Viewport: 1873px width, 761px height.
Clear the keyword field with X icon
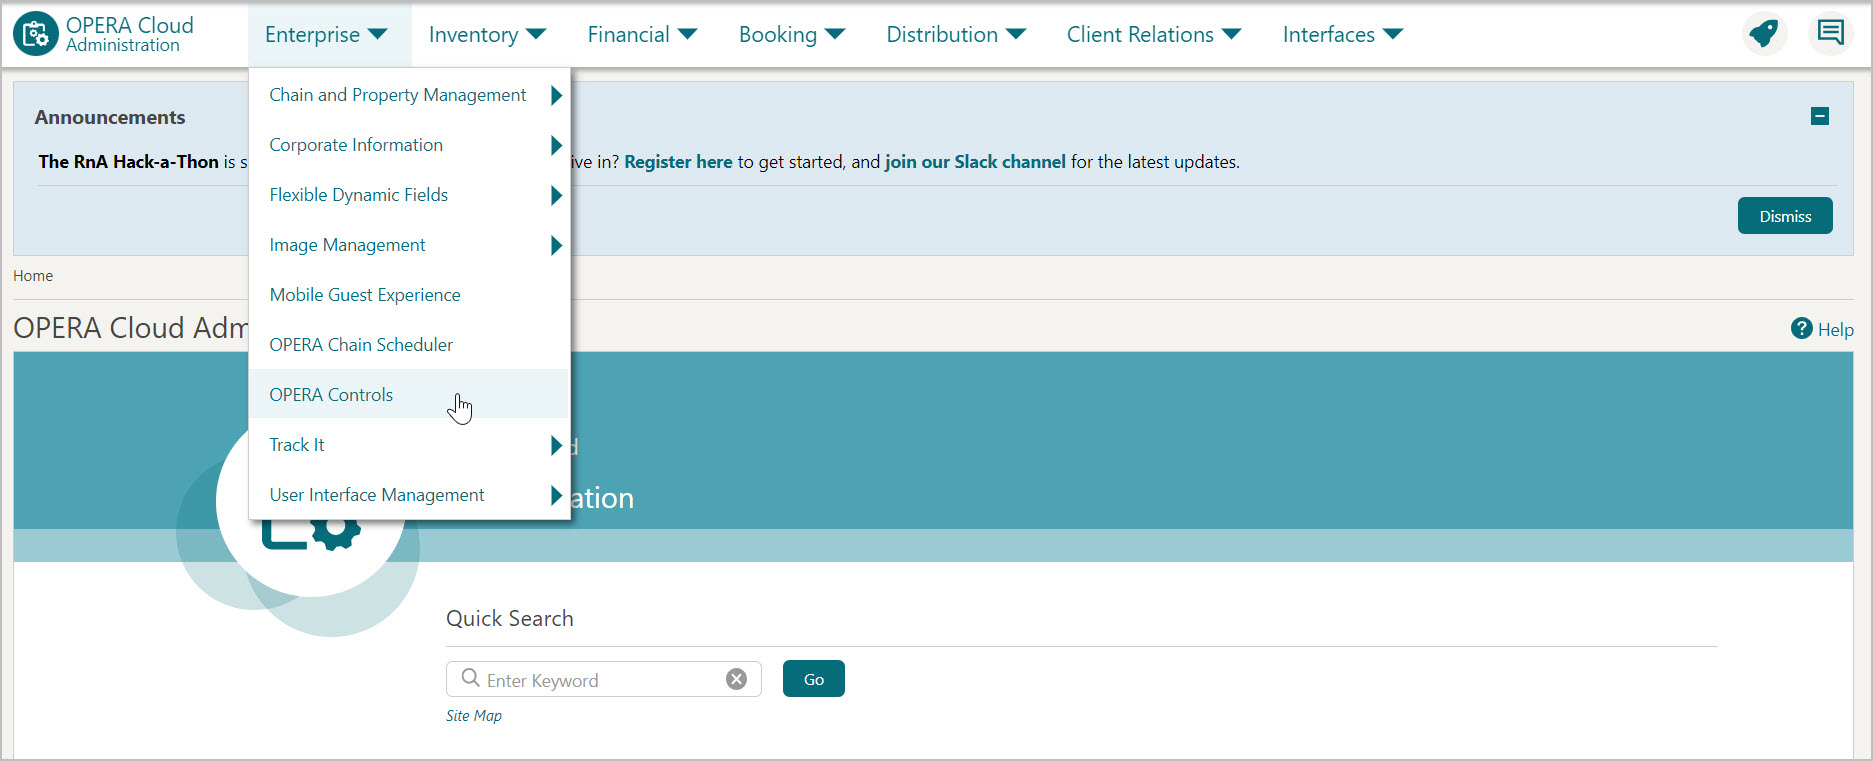(736, 679)
